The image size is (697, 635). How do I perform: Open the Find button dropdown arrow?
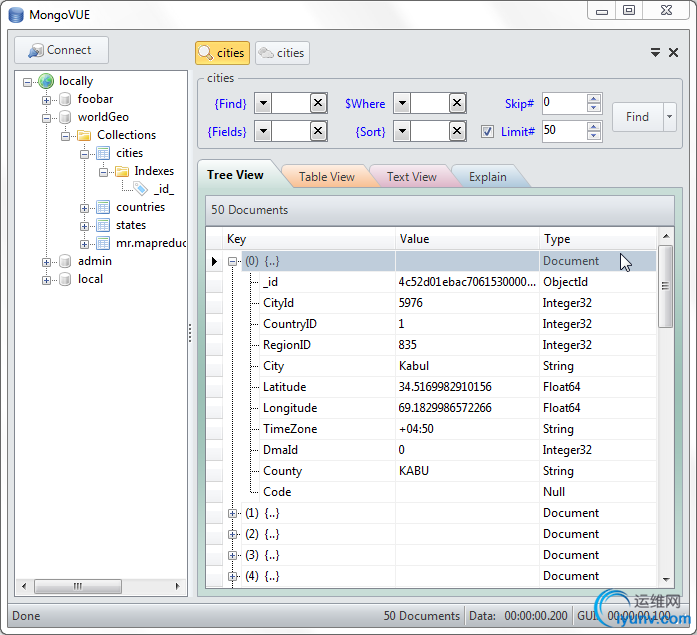coord(669,117)
